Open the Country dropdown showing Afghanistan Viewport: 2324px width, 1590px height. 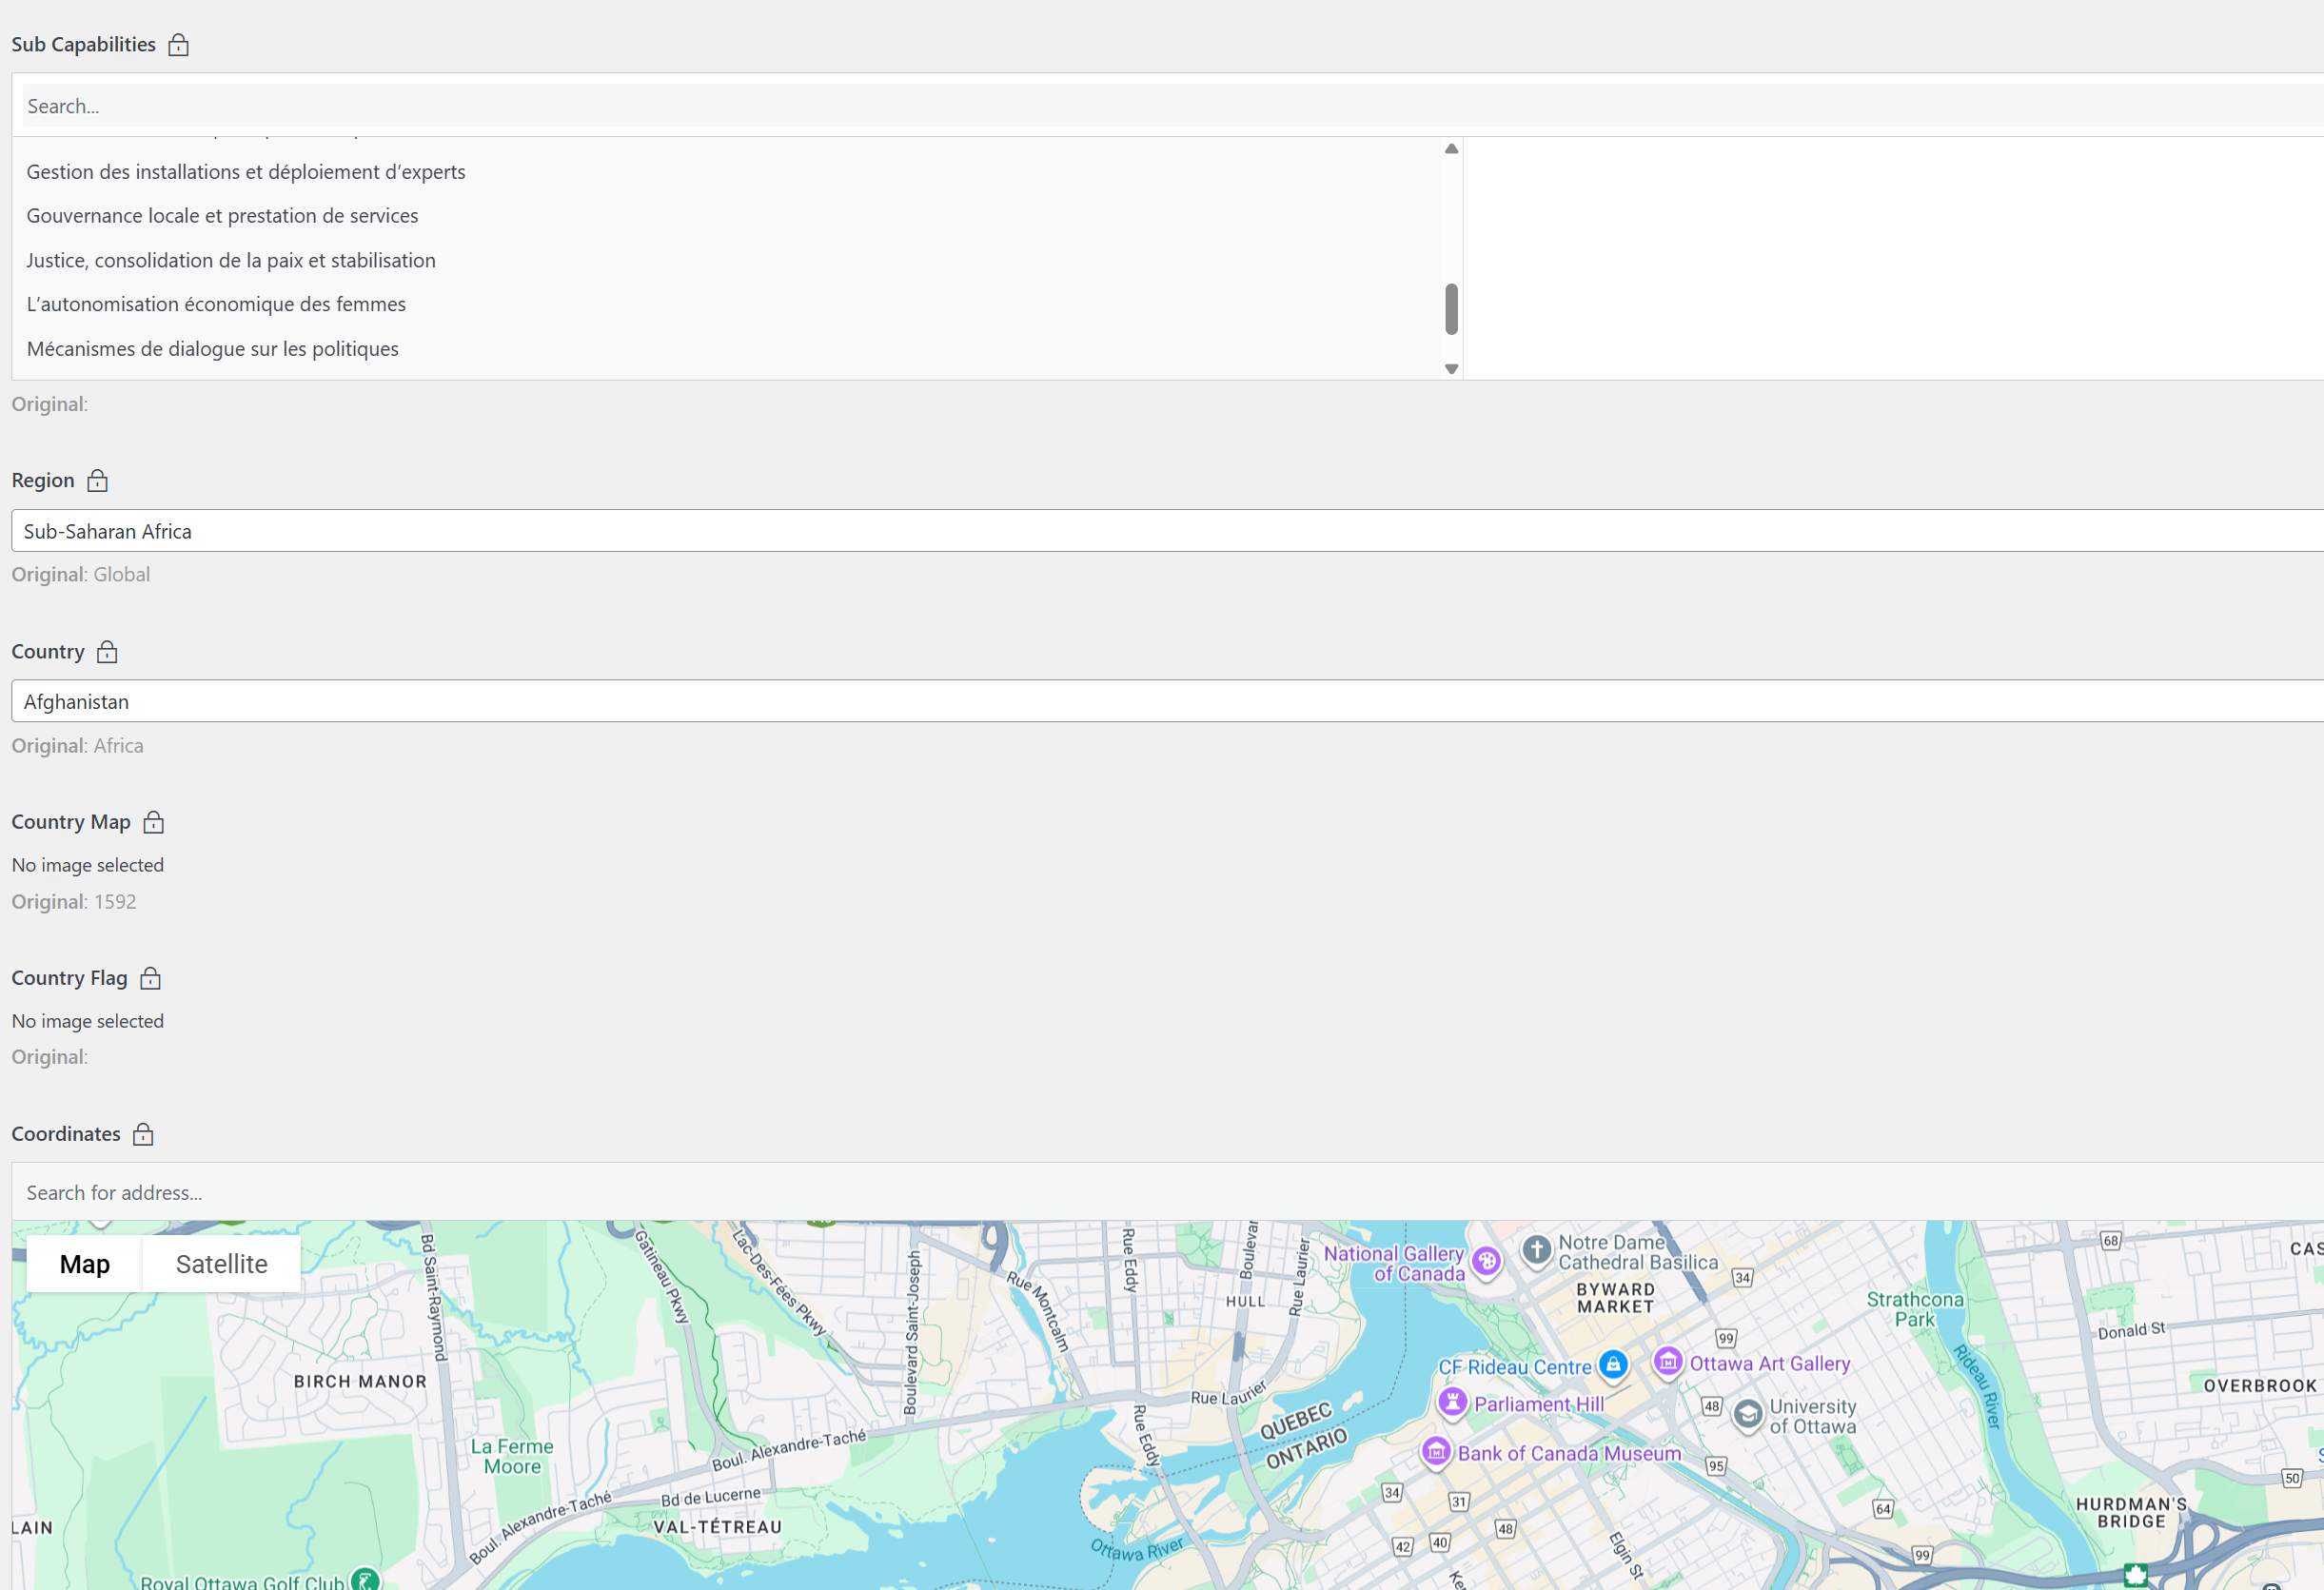[x=1160, y=702]
